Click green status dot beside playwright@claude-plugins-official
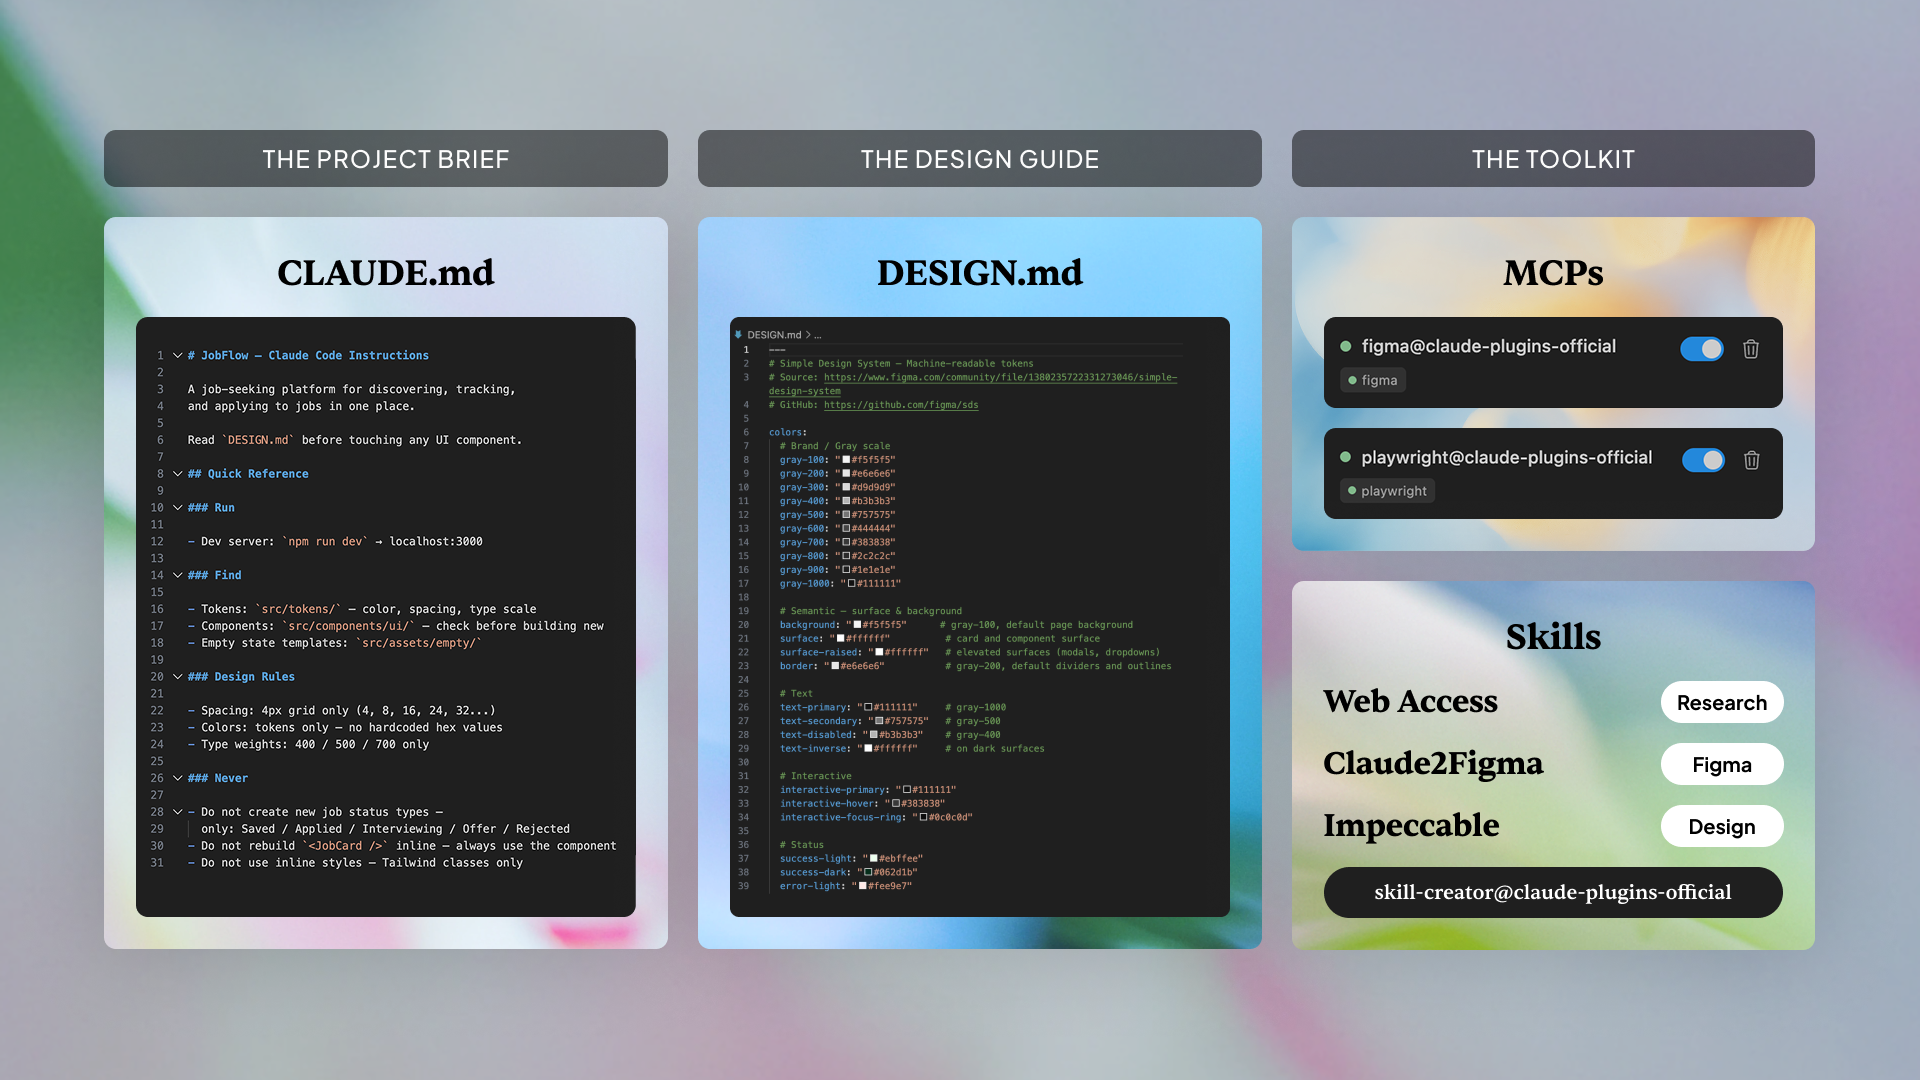This screenshot has height=1080, width=1920. point(1346,457)
